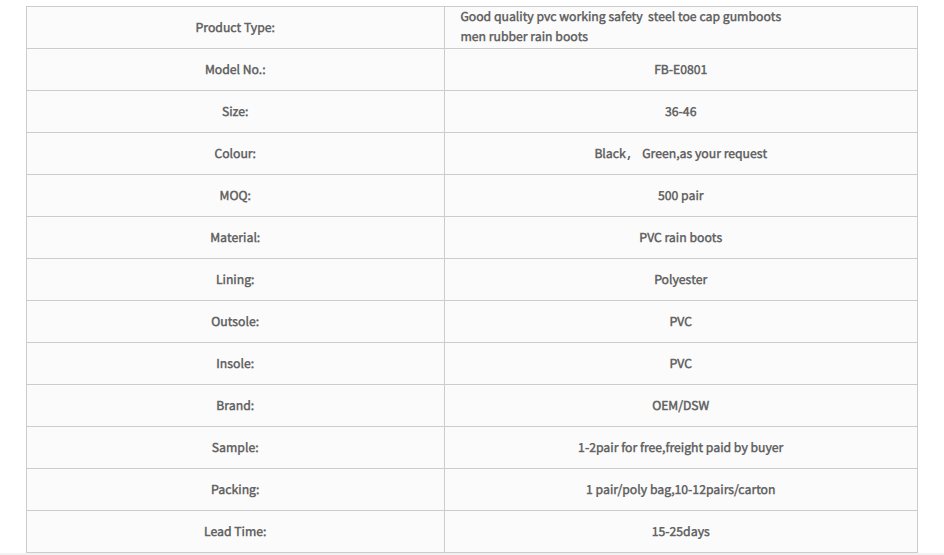Image resolution: width=944 pixels, height=555 pixels.
Task: Click the "Lining:" label
Action: [235, 280]
